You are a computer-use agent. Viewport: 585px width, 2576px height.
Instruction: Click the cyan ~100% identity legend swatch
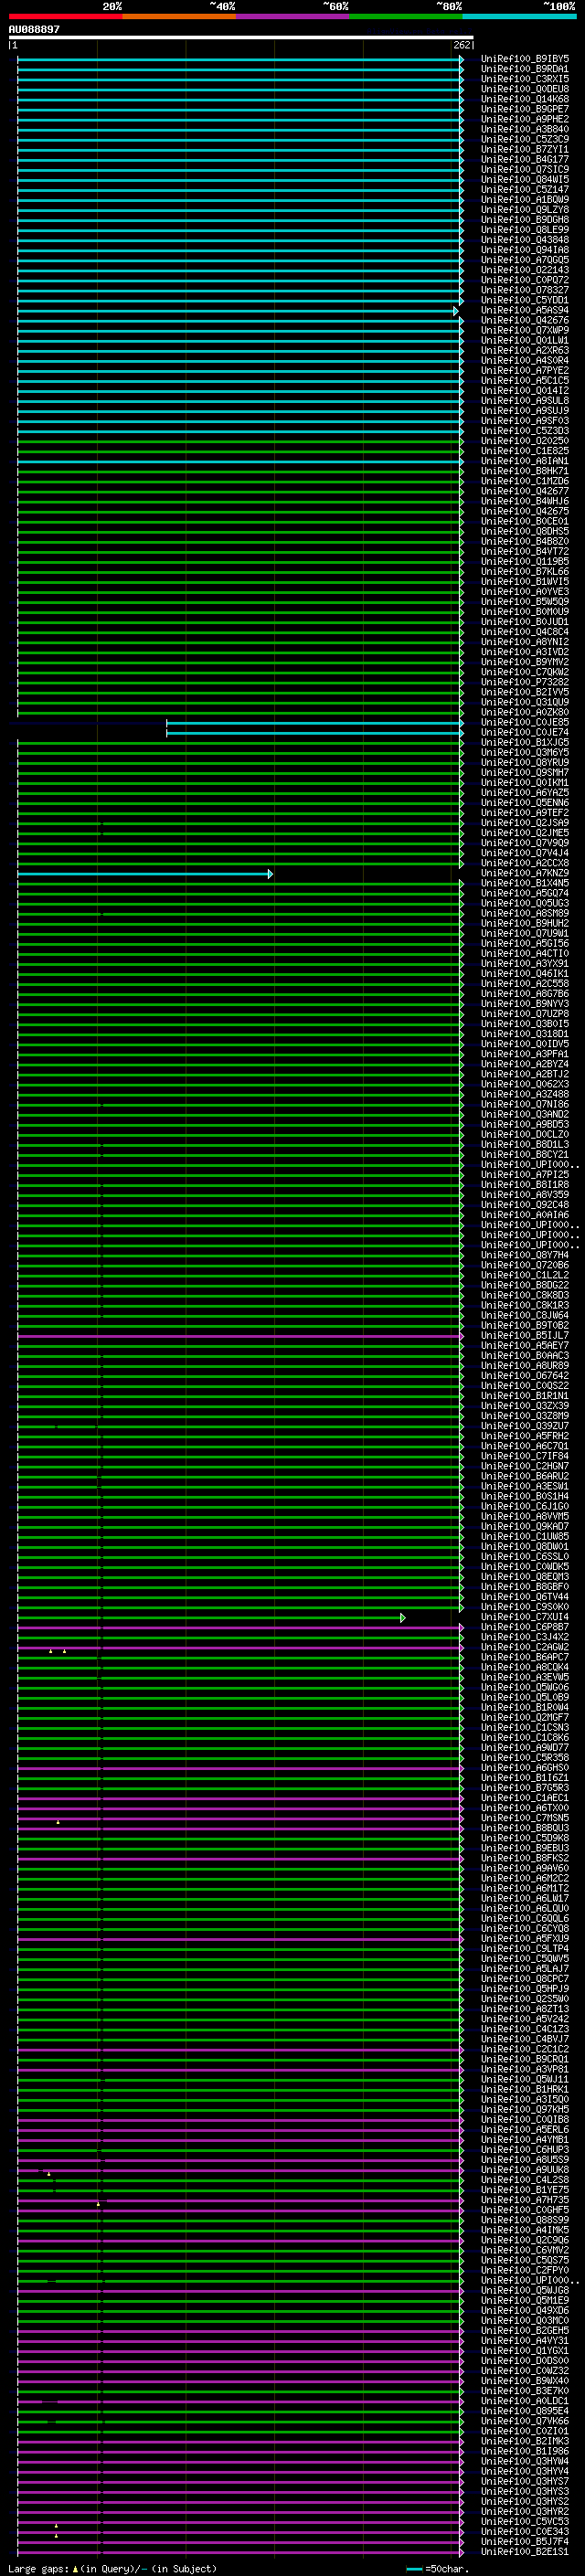coord(519,16)
